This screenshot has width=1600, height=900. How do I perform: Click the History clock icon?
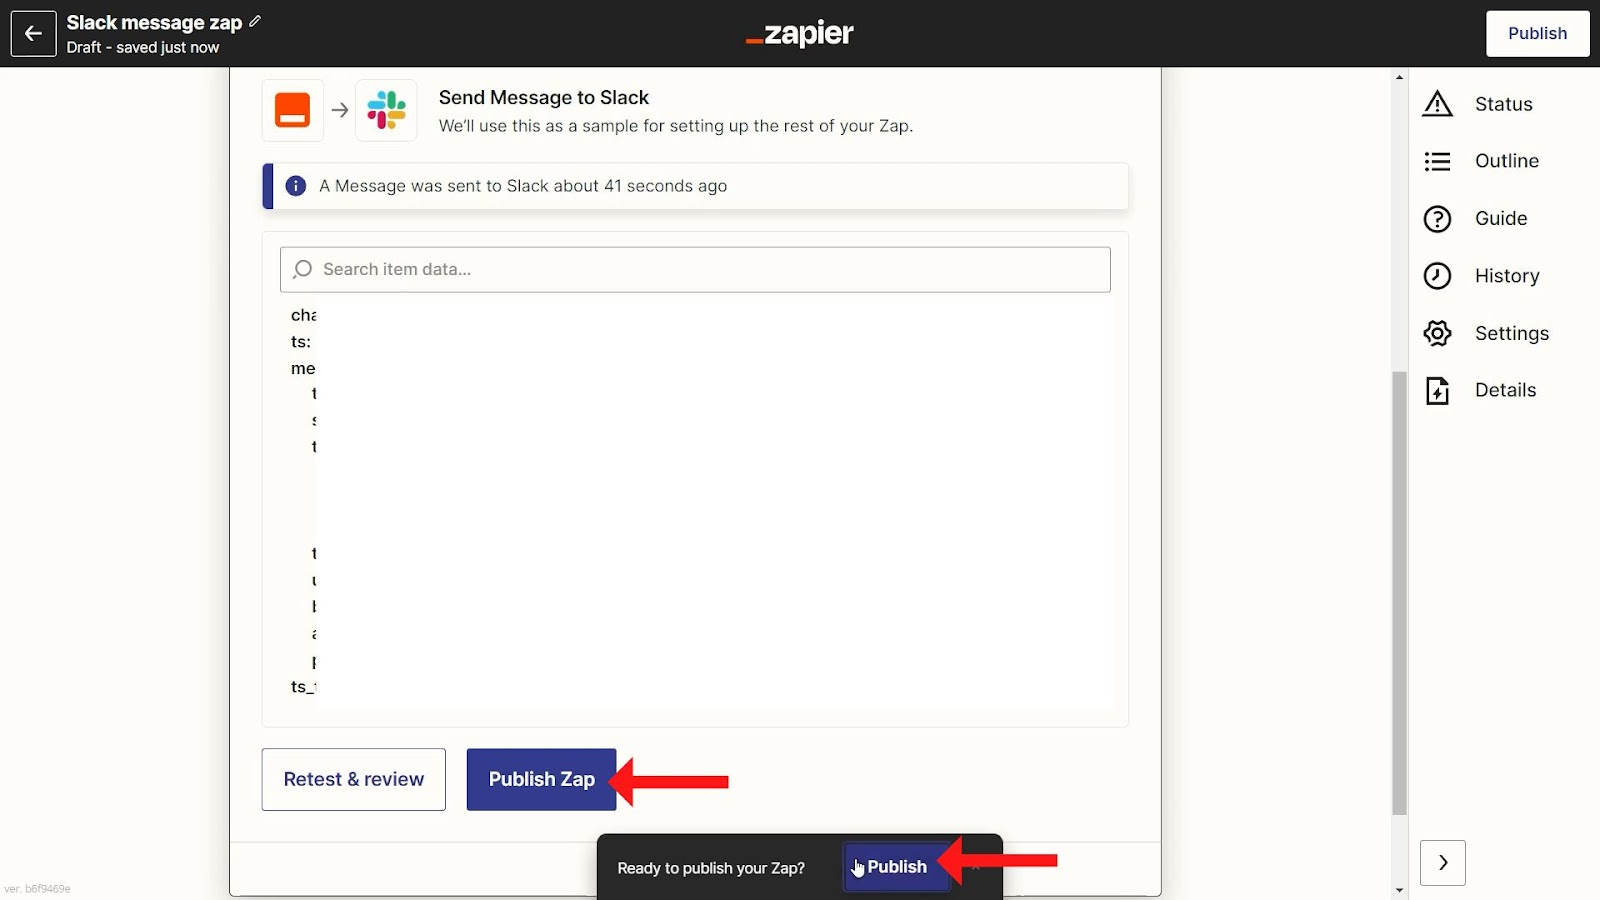click(1437, 276)
